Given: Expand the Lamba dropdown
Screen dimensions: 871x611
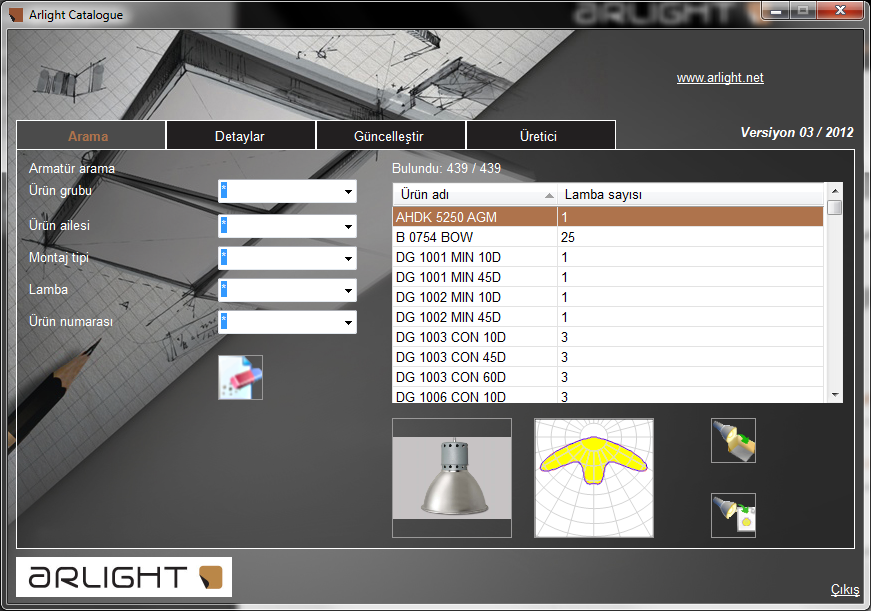Looking at the screenshot, I should coord(348,291).
